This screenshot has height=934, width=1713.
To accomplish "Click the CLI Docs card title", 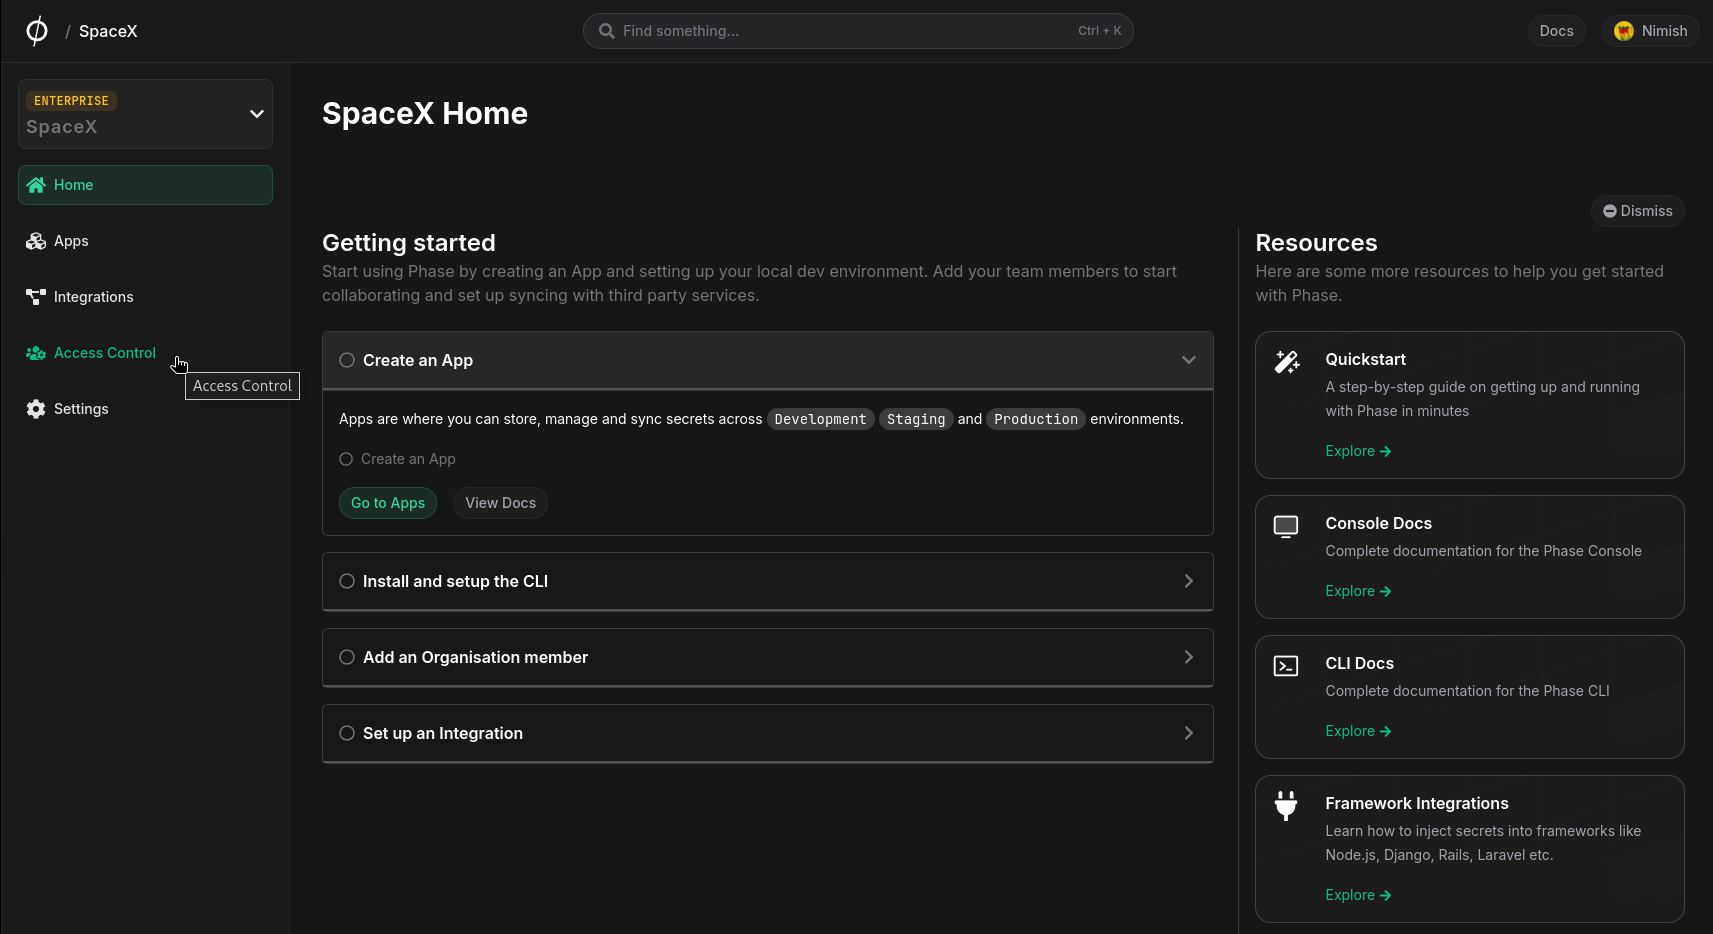I will 1359,663.
